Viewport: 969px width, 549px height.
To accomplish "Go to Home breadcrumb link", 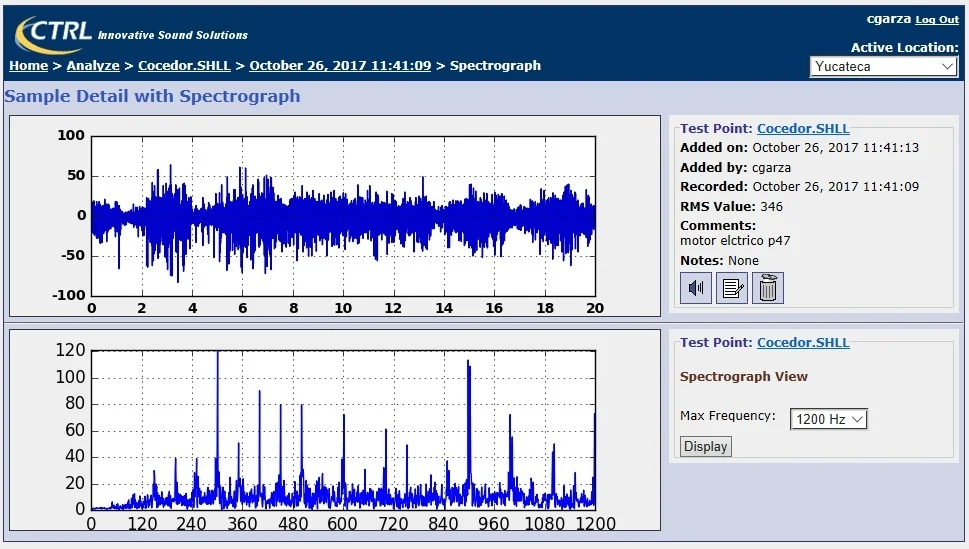I will [x=28, y=66].
